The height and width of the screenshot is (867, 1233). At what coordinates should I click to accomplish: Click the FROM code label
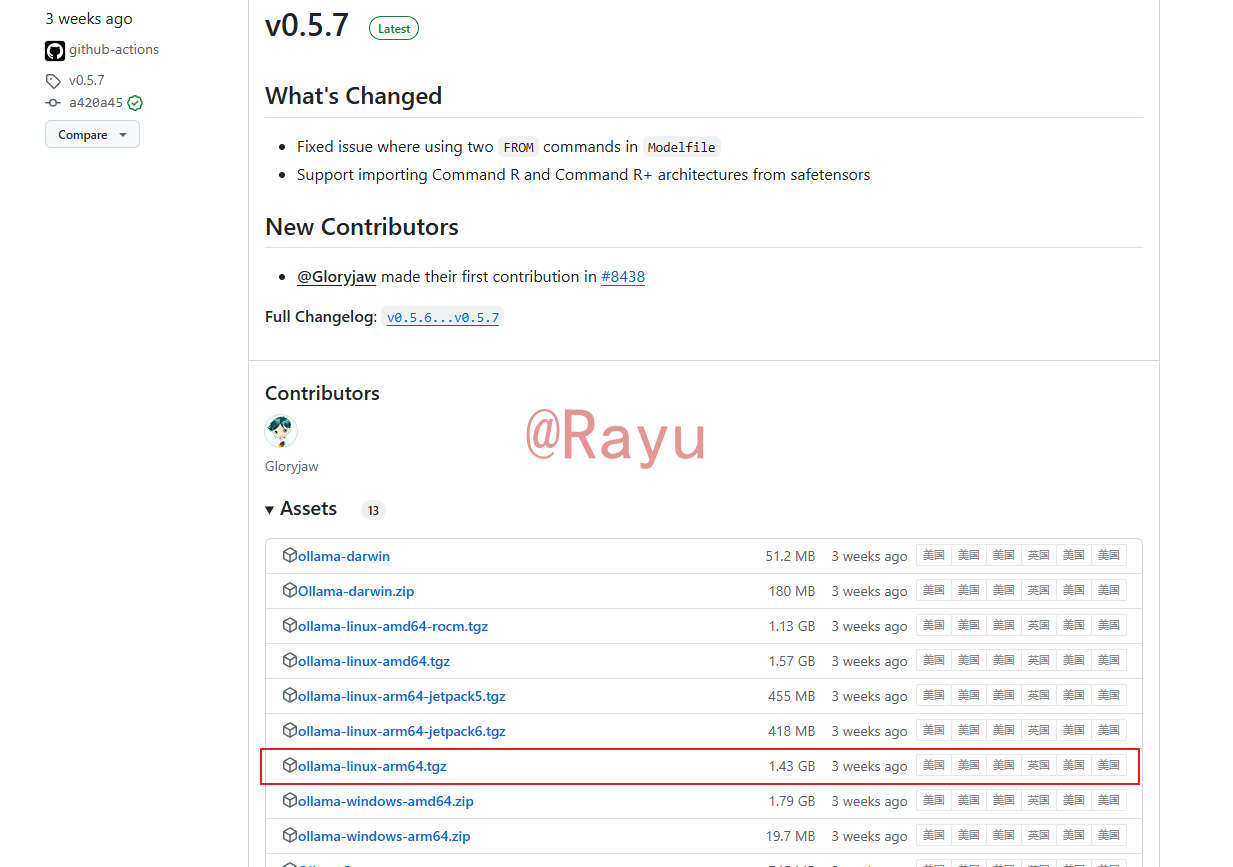518,147
